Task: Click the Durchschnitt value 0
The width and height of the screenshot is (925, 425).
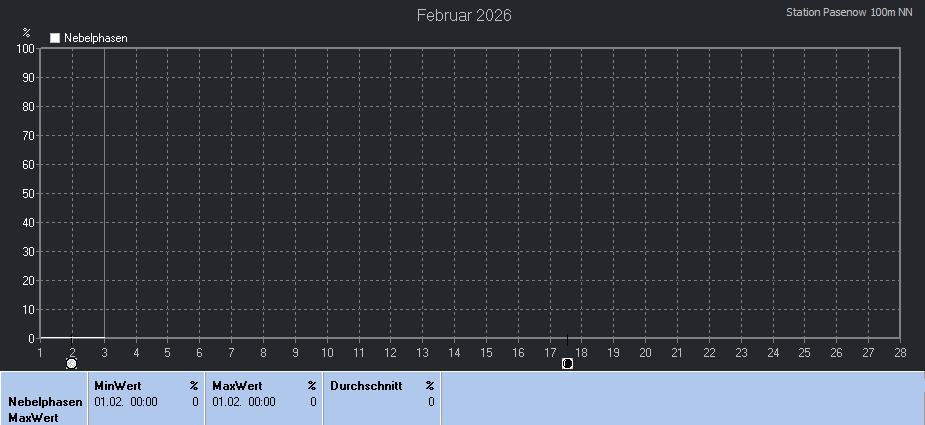Action: click(431, 402)
